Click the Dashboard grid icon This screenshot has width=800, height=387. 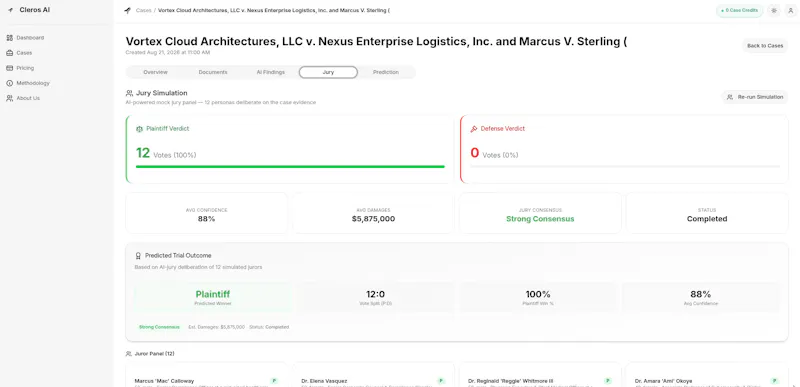click(10, 38)
